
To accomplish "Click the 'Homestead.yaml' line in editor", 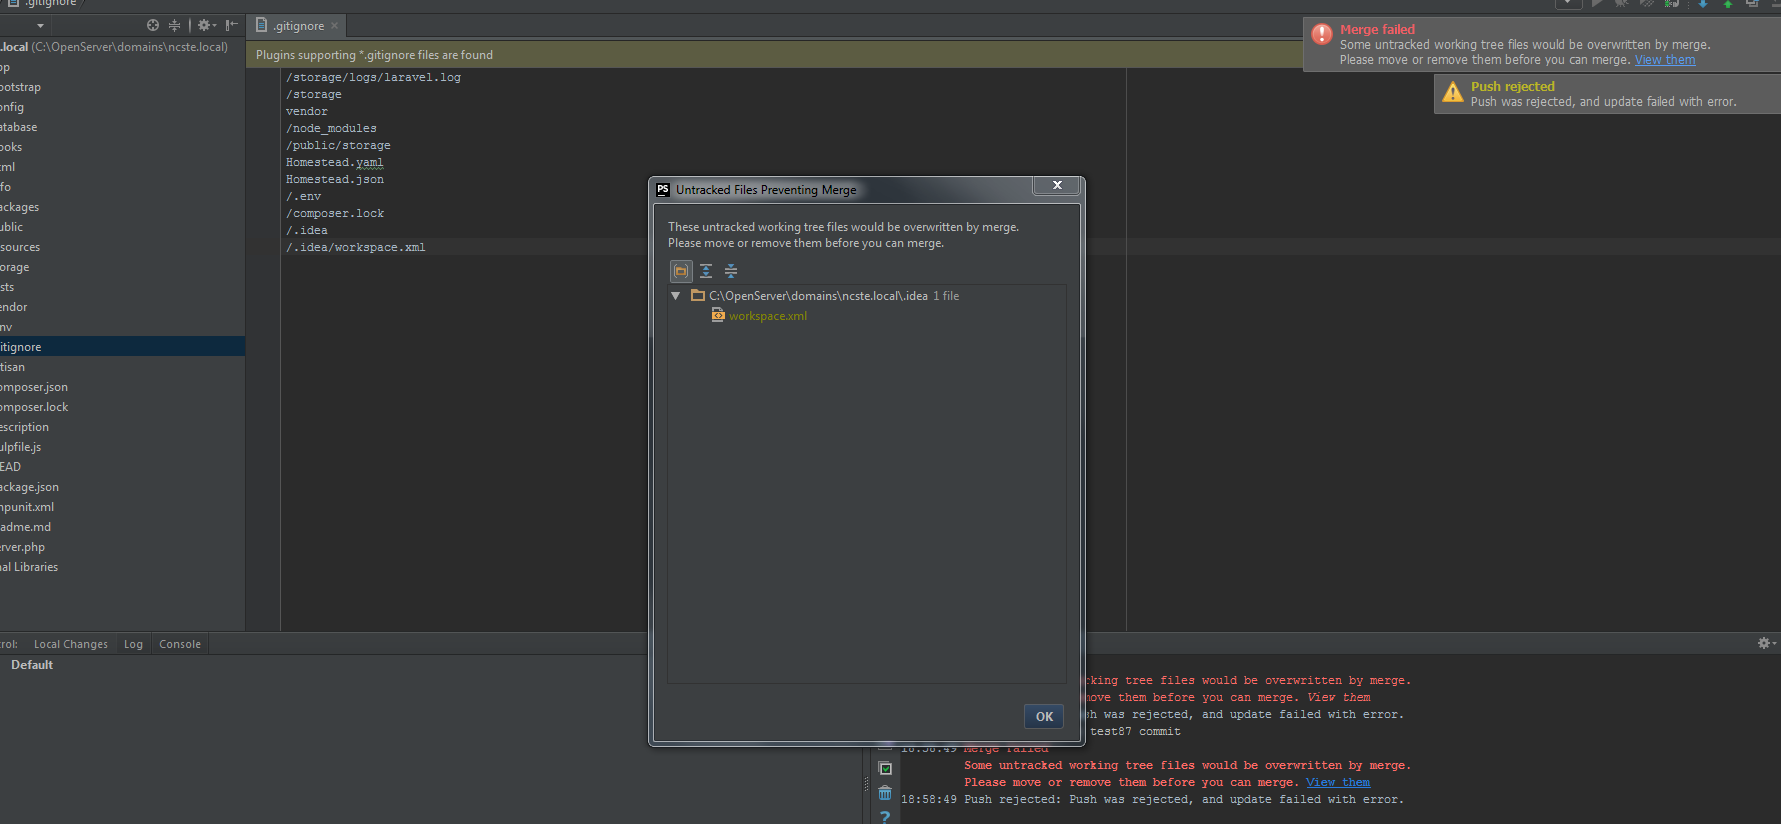I will [335, 162].
